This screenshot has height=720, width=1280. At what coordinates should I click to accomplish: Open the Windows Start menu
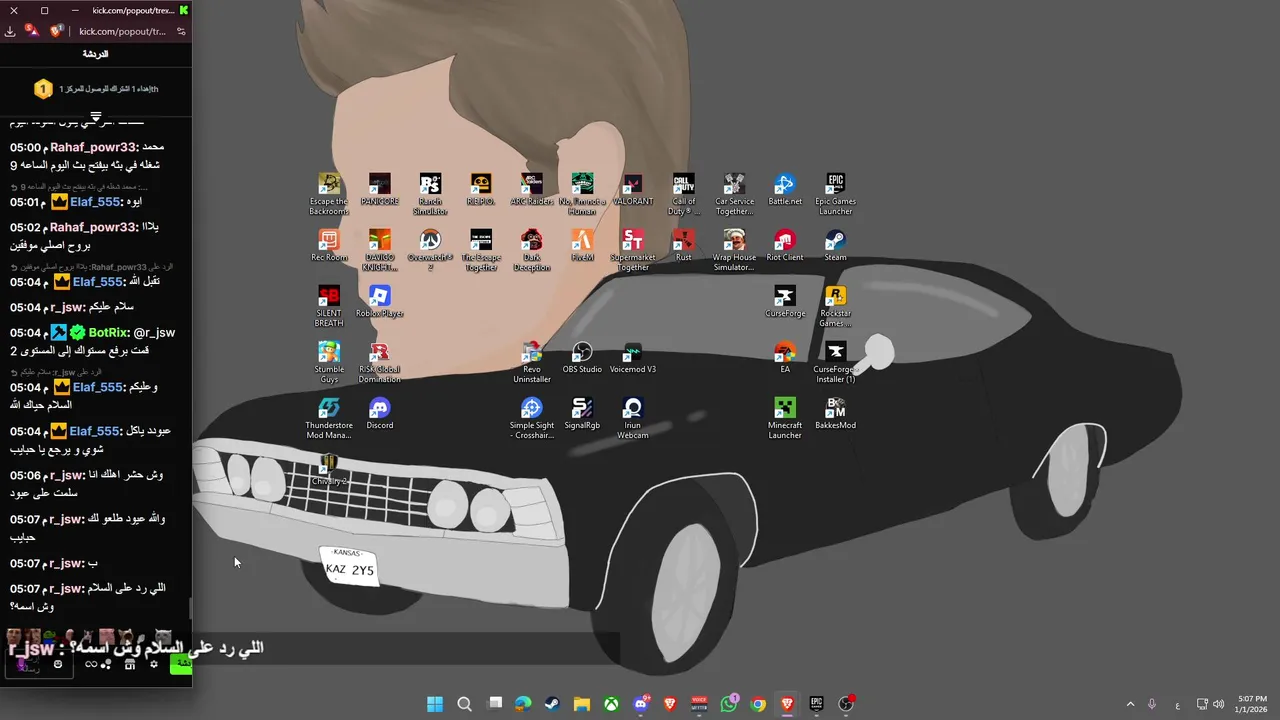pyautogui.click(x=435, y=704)
